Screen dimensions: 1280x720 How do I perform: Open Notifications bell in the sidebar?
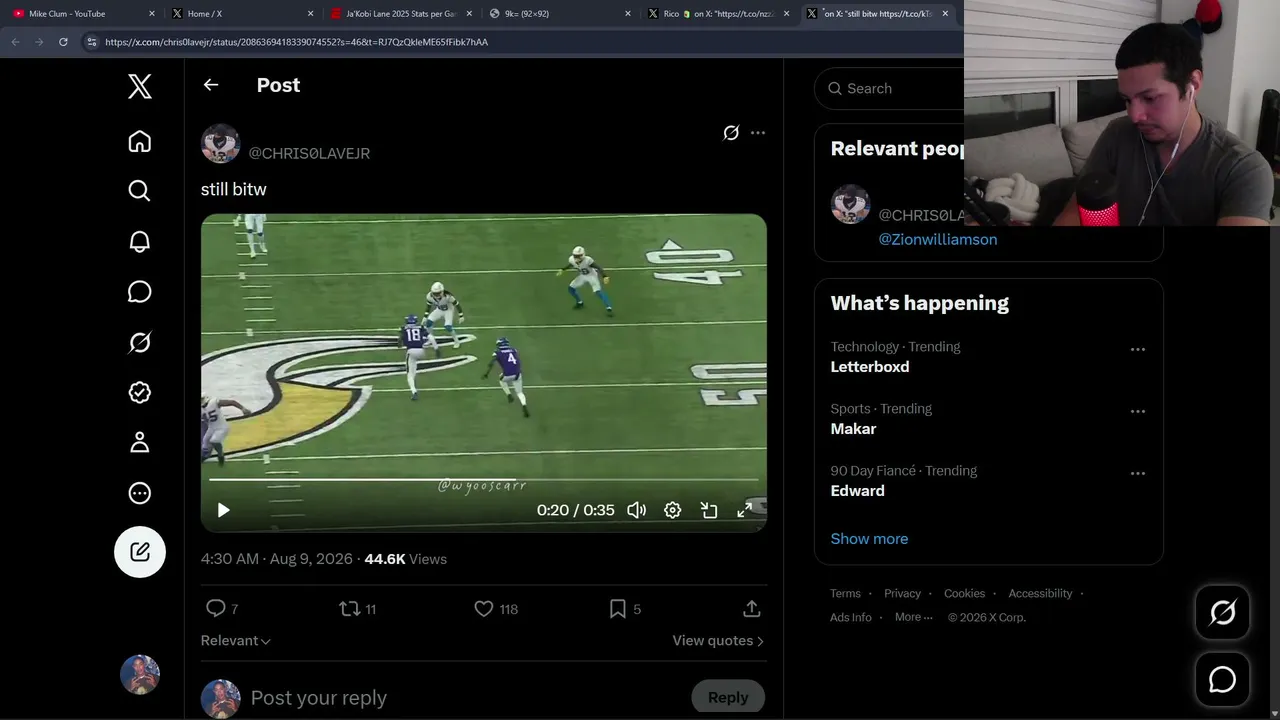click(140, 241)
